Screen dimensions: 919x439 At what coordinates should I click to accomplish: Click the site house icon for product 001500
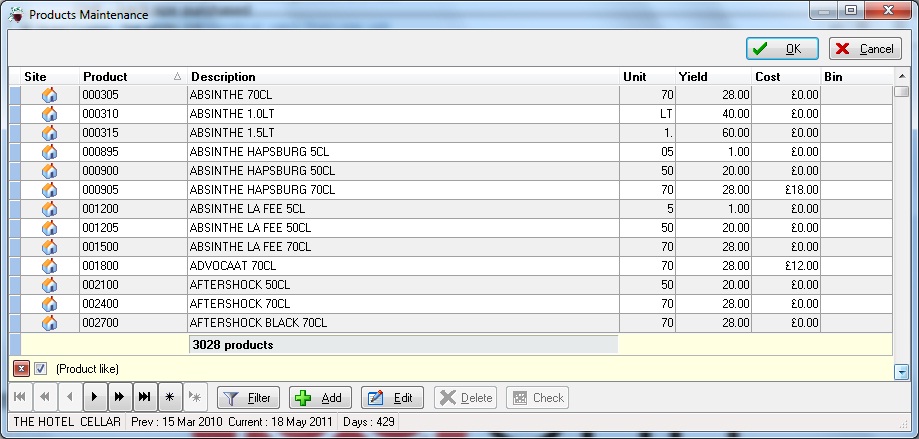click(x=50, y=247)
